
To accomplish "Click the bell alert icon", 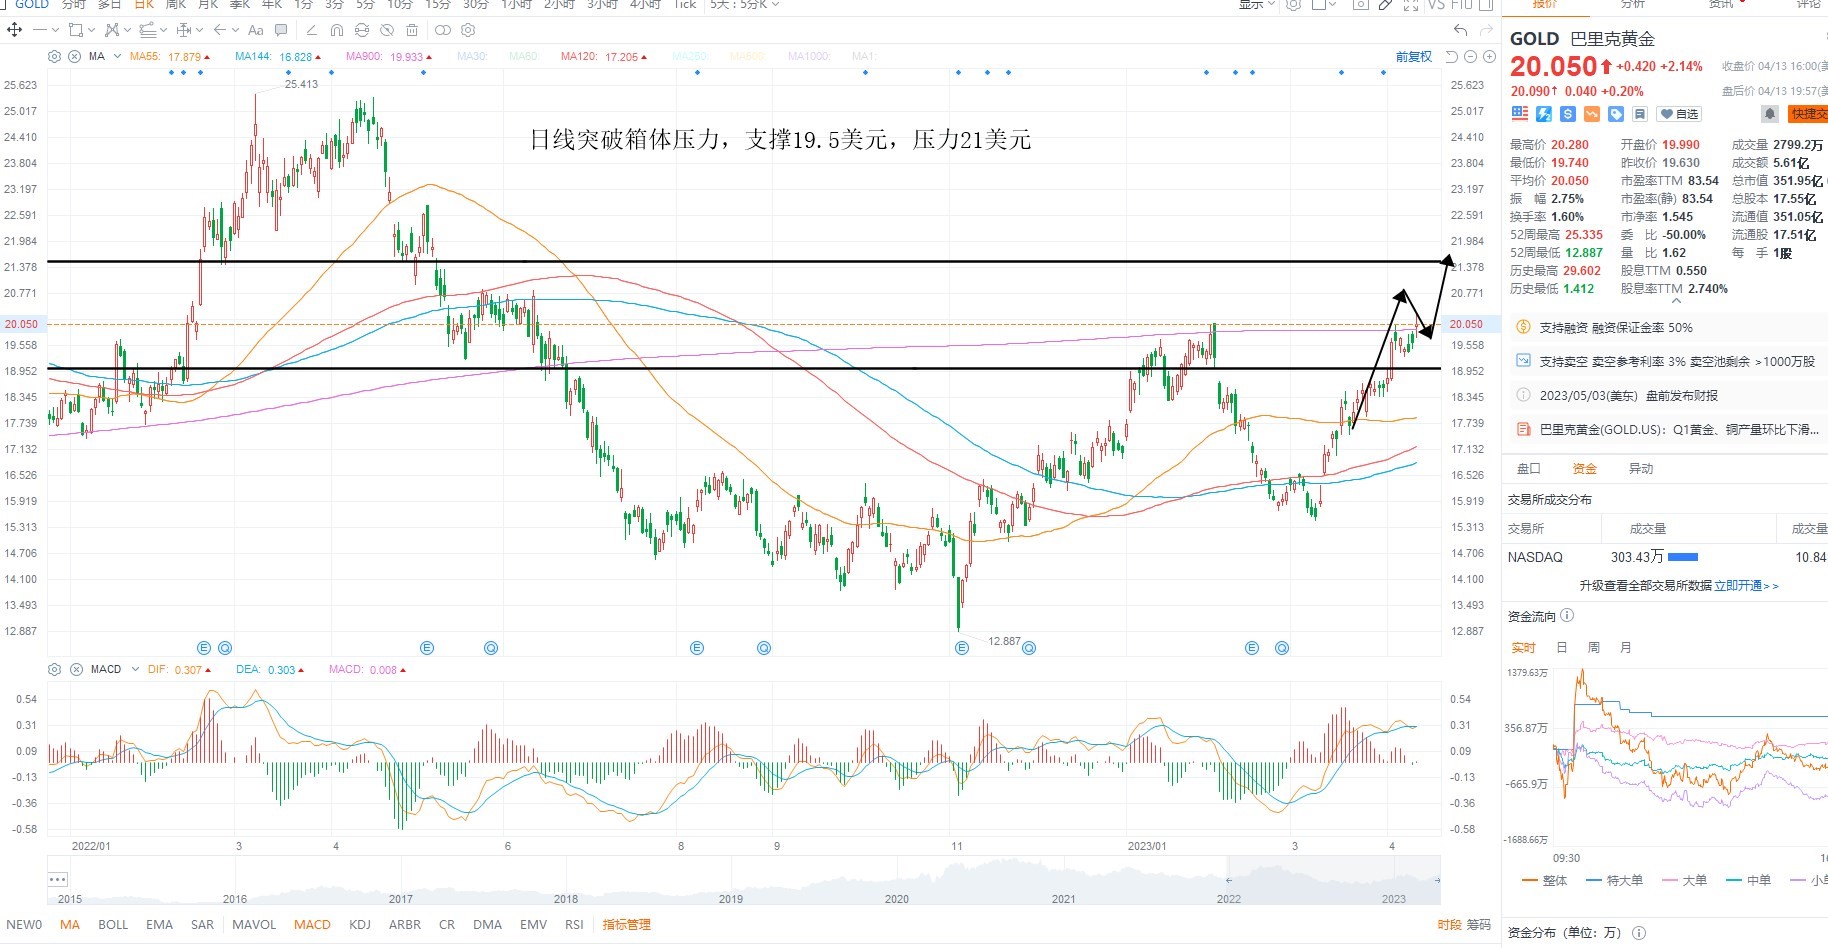I will 1769,114.
